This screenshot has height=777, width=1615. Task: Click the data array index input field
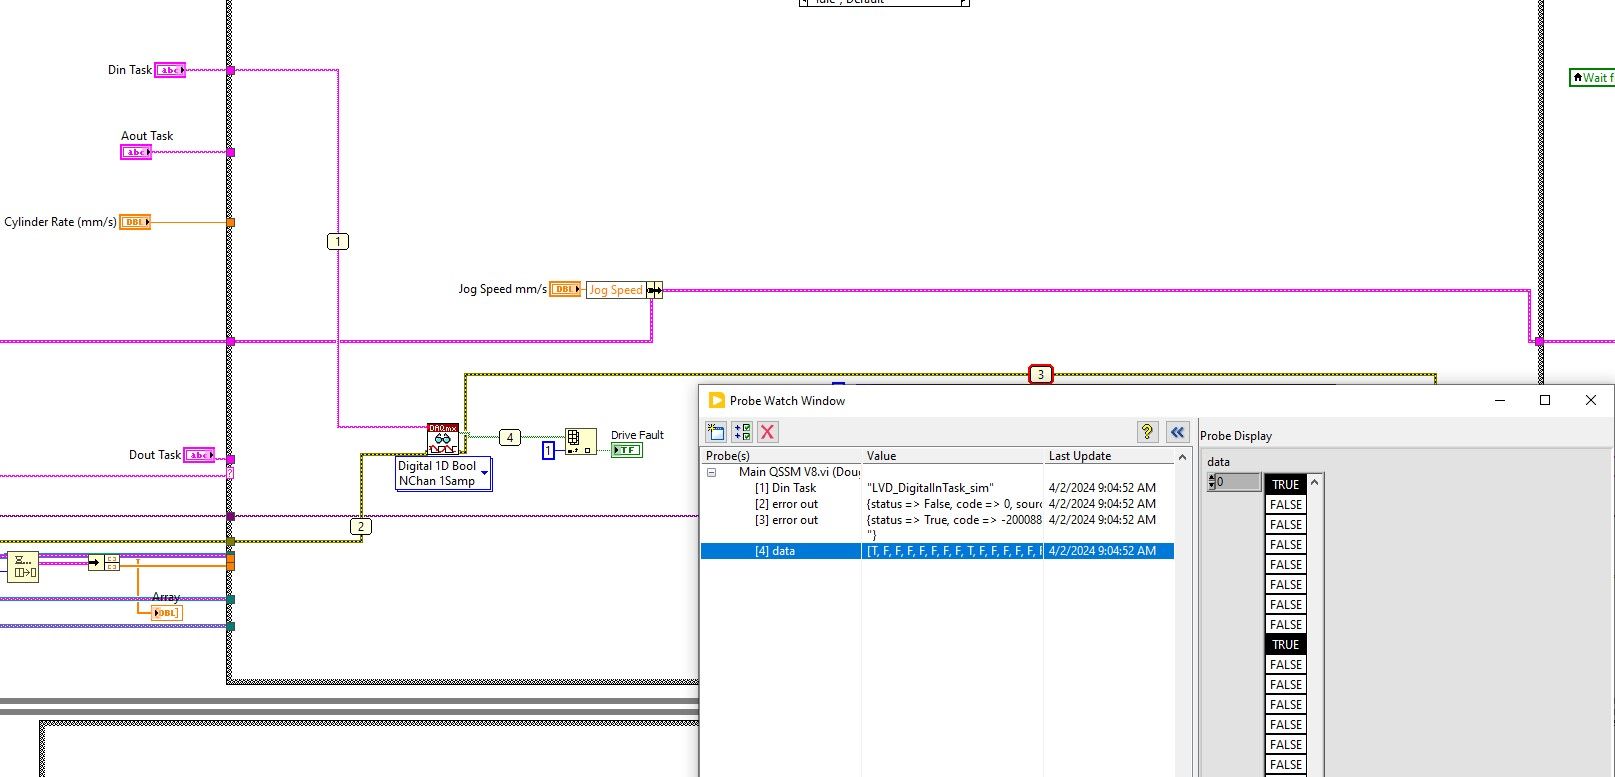click(x=1238, y=482)
